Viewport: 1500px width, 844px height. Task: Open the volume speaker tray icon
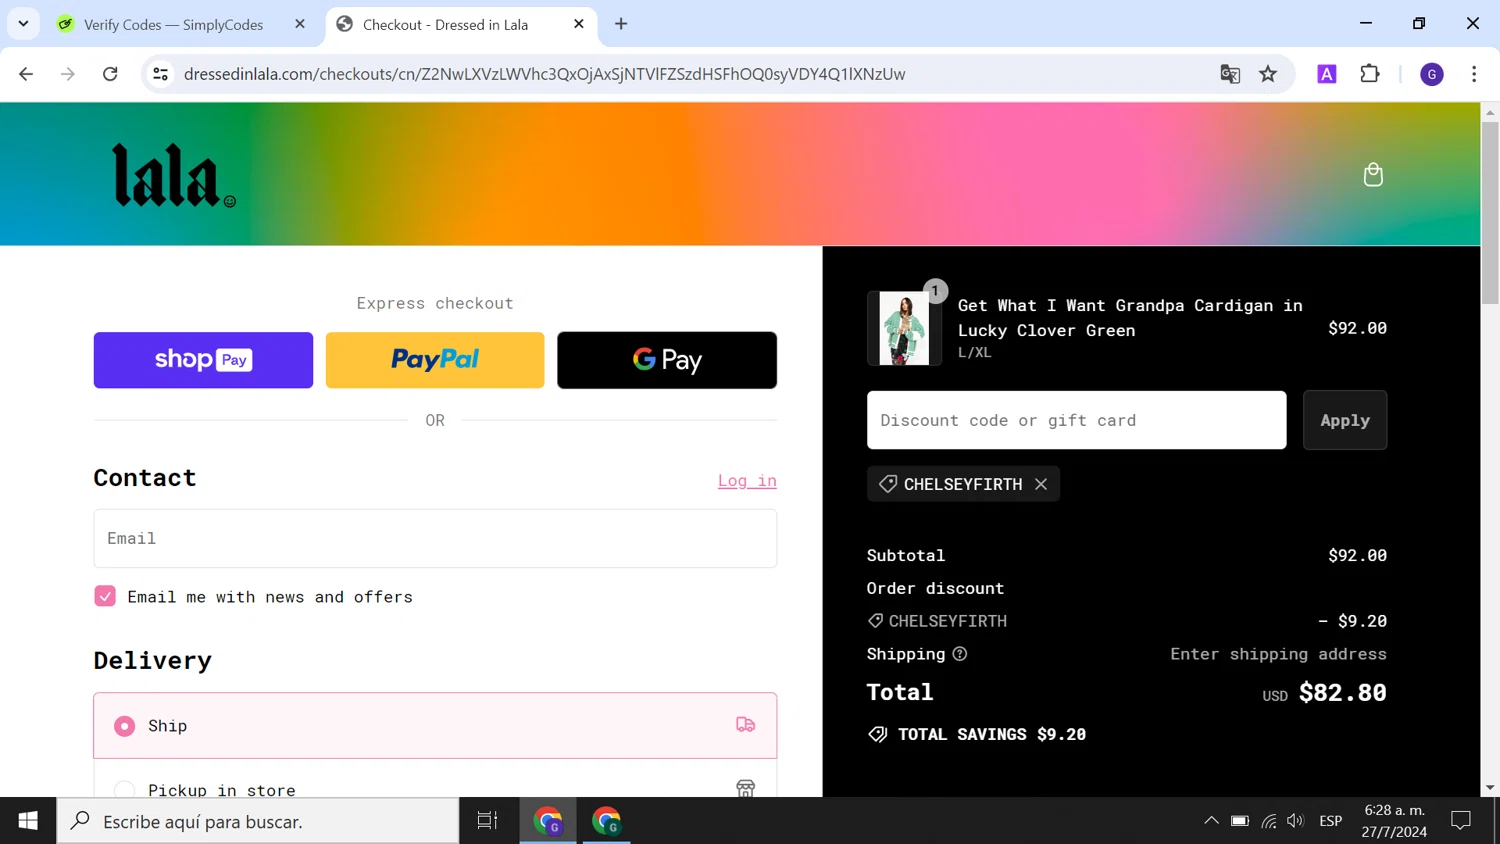pyautogui.click(x=1296, y=821)
